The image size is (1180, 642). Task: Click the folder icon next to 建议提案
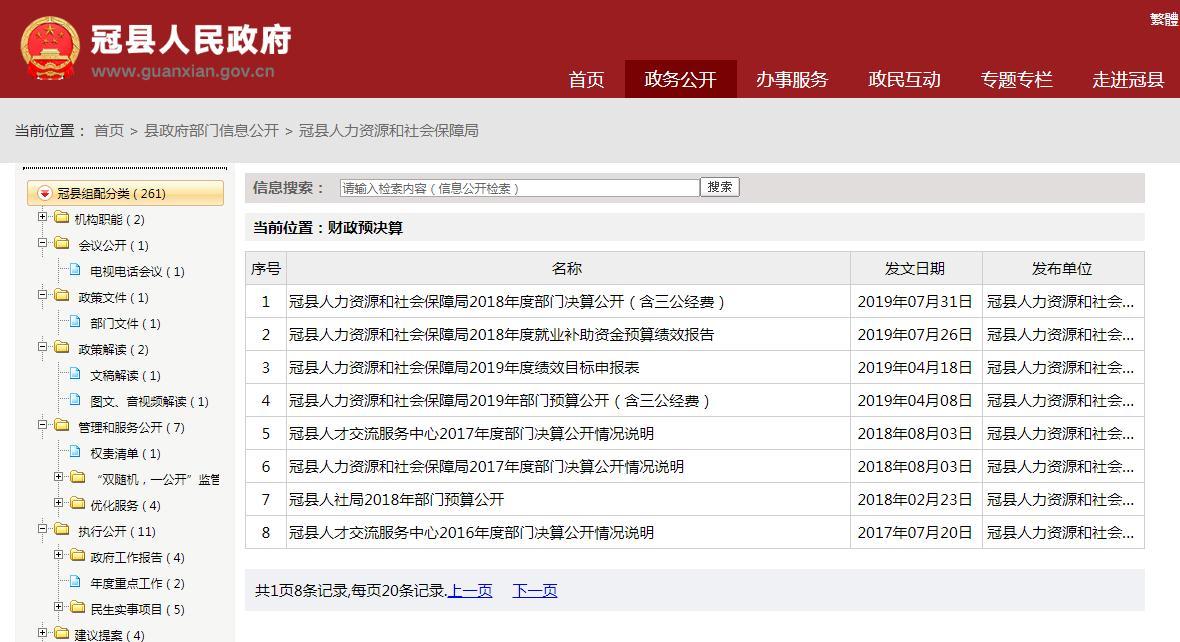click(x=62, y=634)
